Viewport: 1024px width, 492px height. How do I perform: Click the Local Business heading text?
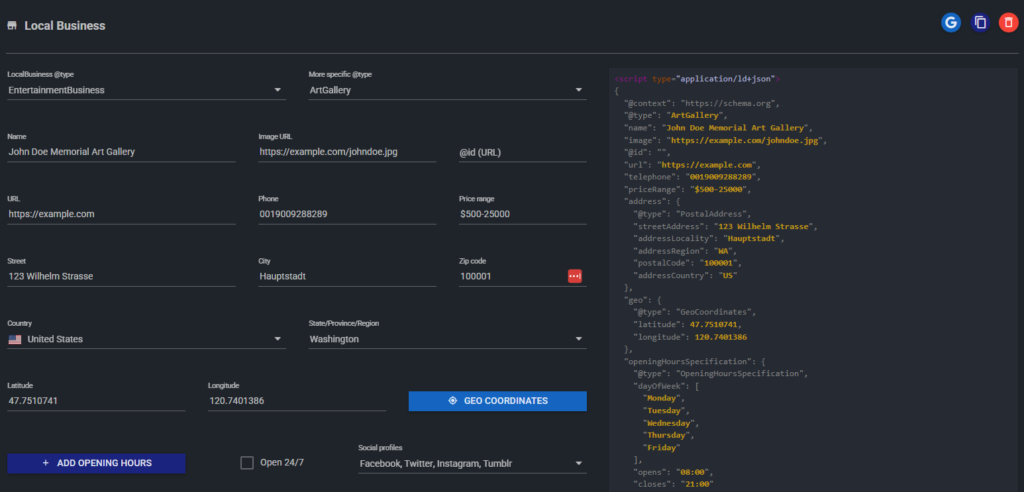(x=65, y=26)
